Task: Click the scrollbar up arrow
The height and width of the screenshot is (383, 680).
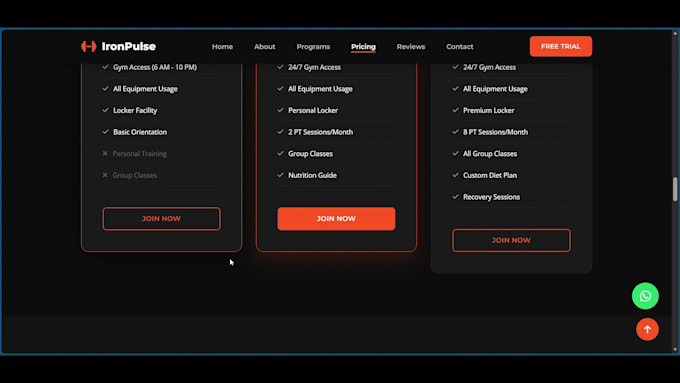Action: (675, 33)
